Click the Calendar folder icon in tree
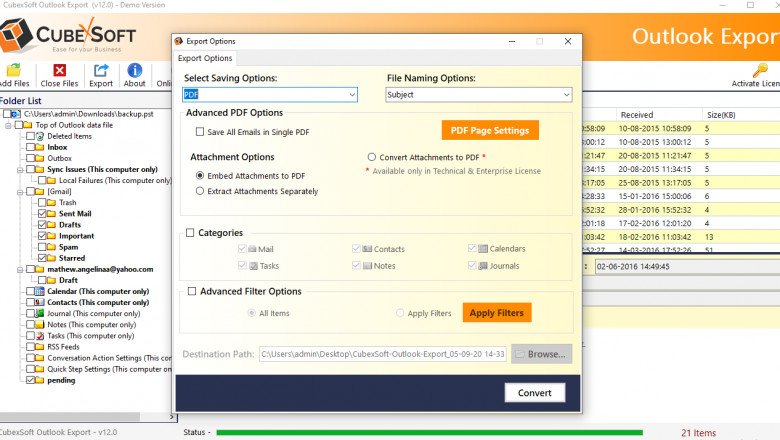The image size is (780, 440). coord(39,291)
